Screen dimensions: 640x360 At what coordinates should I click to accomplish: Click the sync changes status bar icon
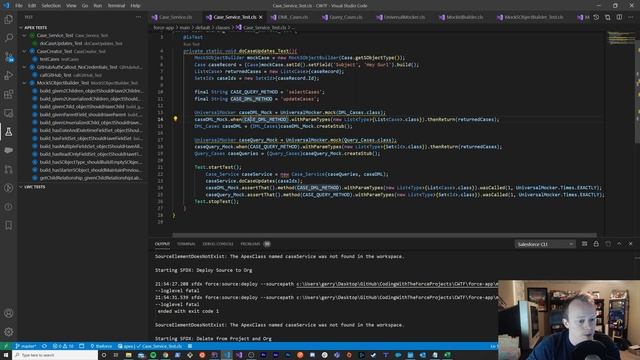pos(44,346)
